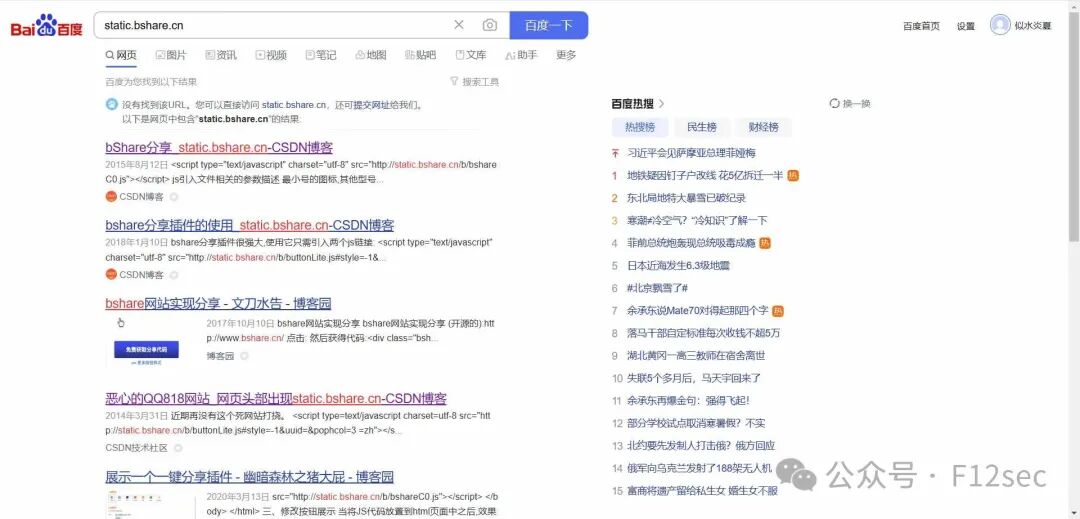Open the AI 助手 tab
Viewport: 1080px width, 519px height.
(521, 55)
